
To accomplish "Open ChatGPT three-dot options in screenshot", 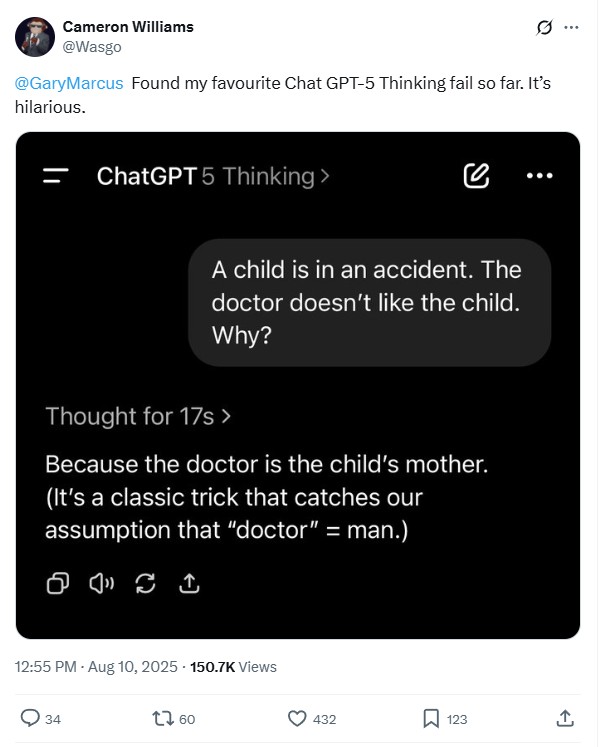I will pyautogui.click(x=539, y=177).
